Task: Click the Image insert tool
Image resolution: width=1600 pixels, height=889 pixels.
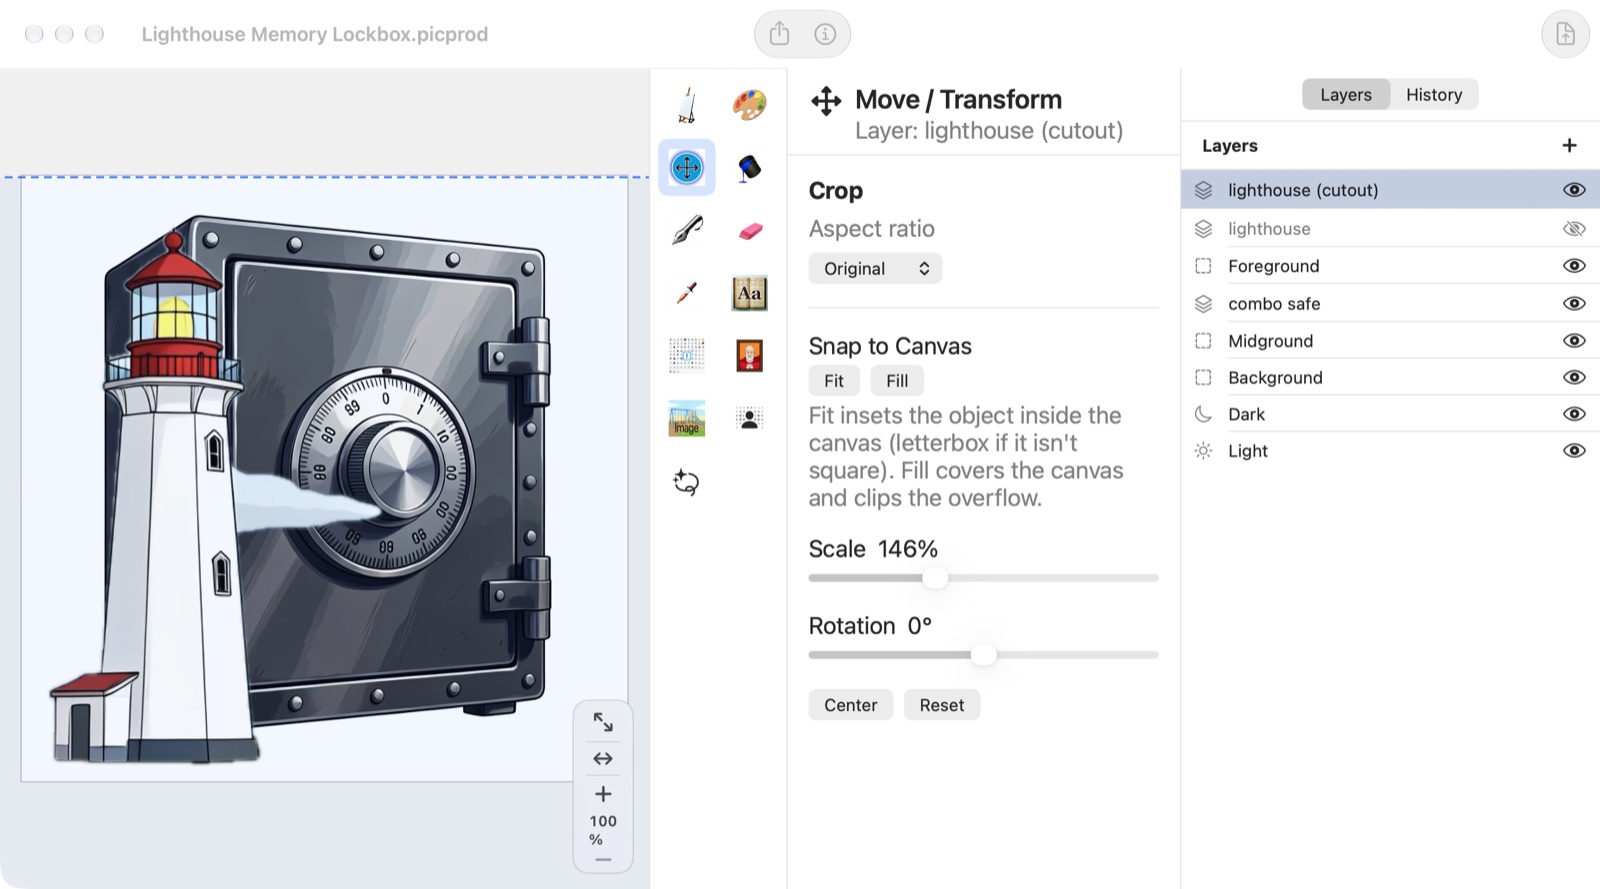Action: (687, 418)
